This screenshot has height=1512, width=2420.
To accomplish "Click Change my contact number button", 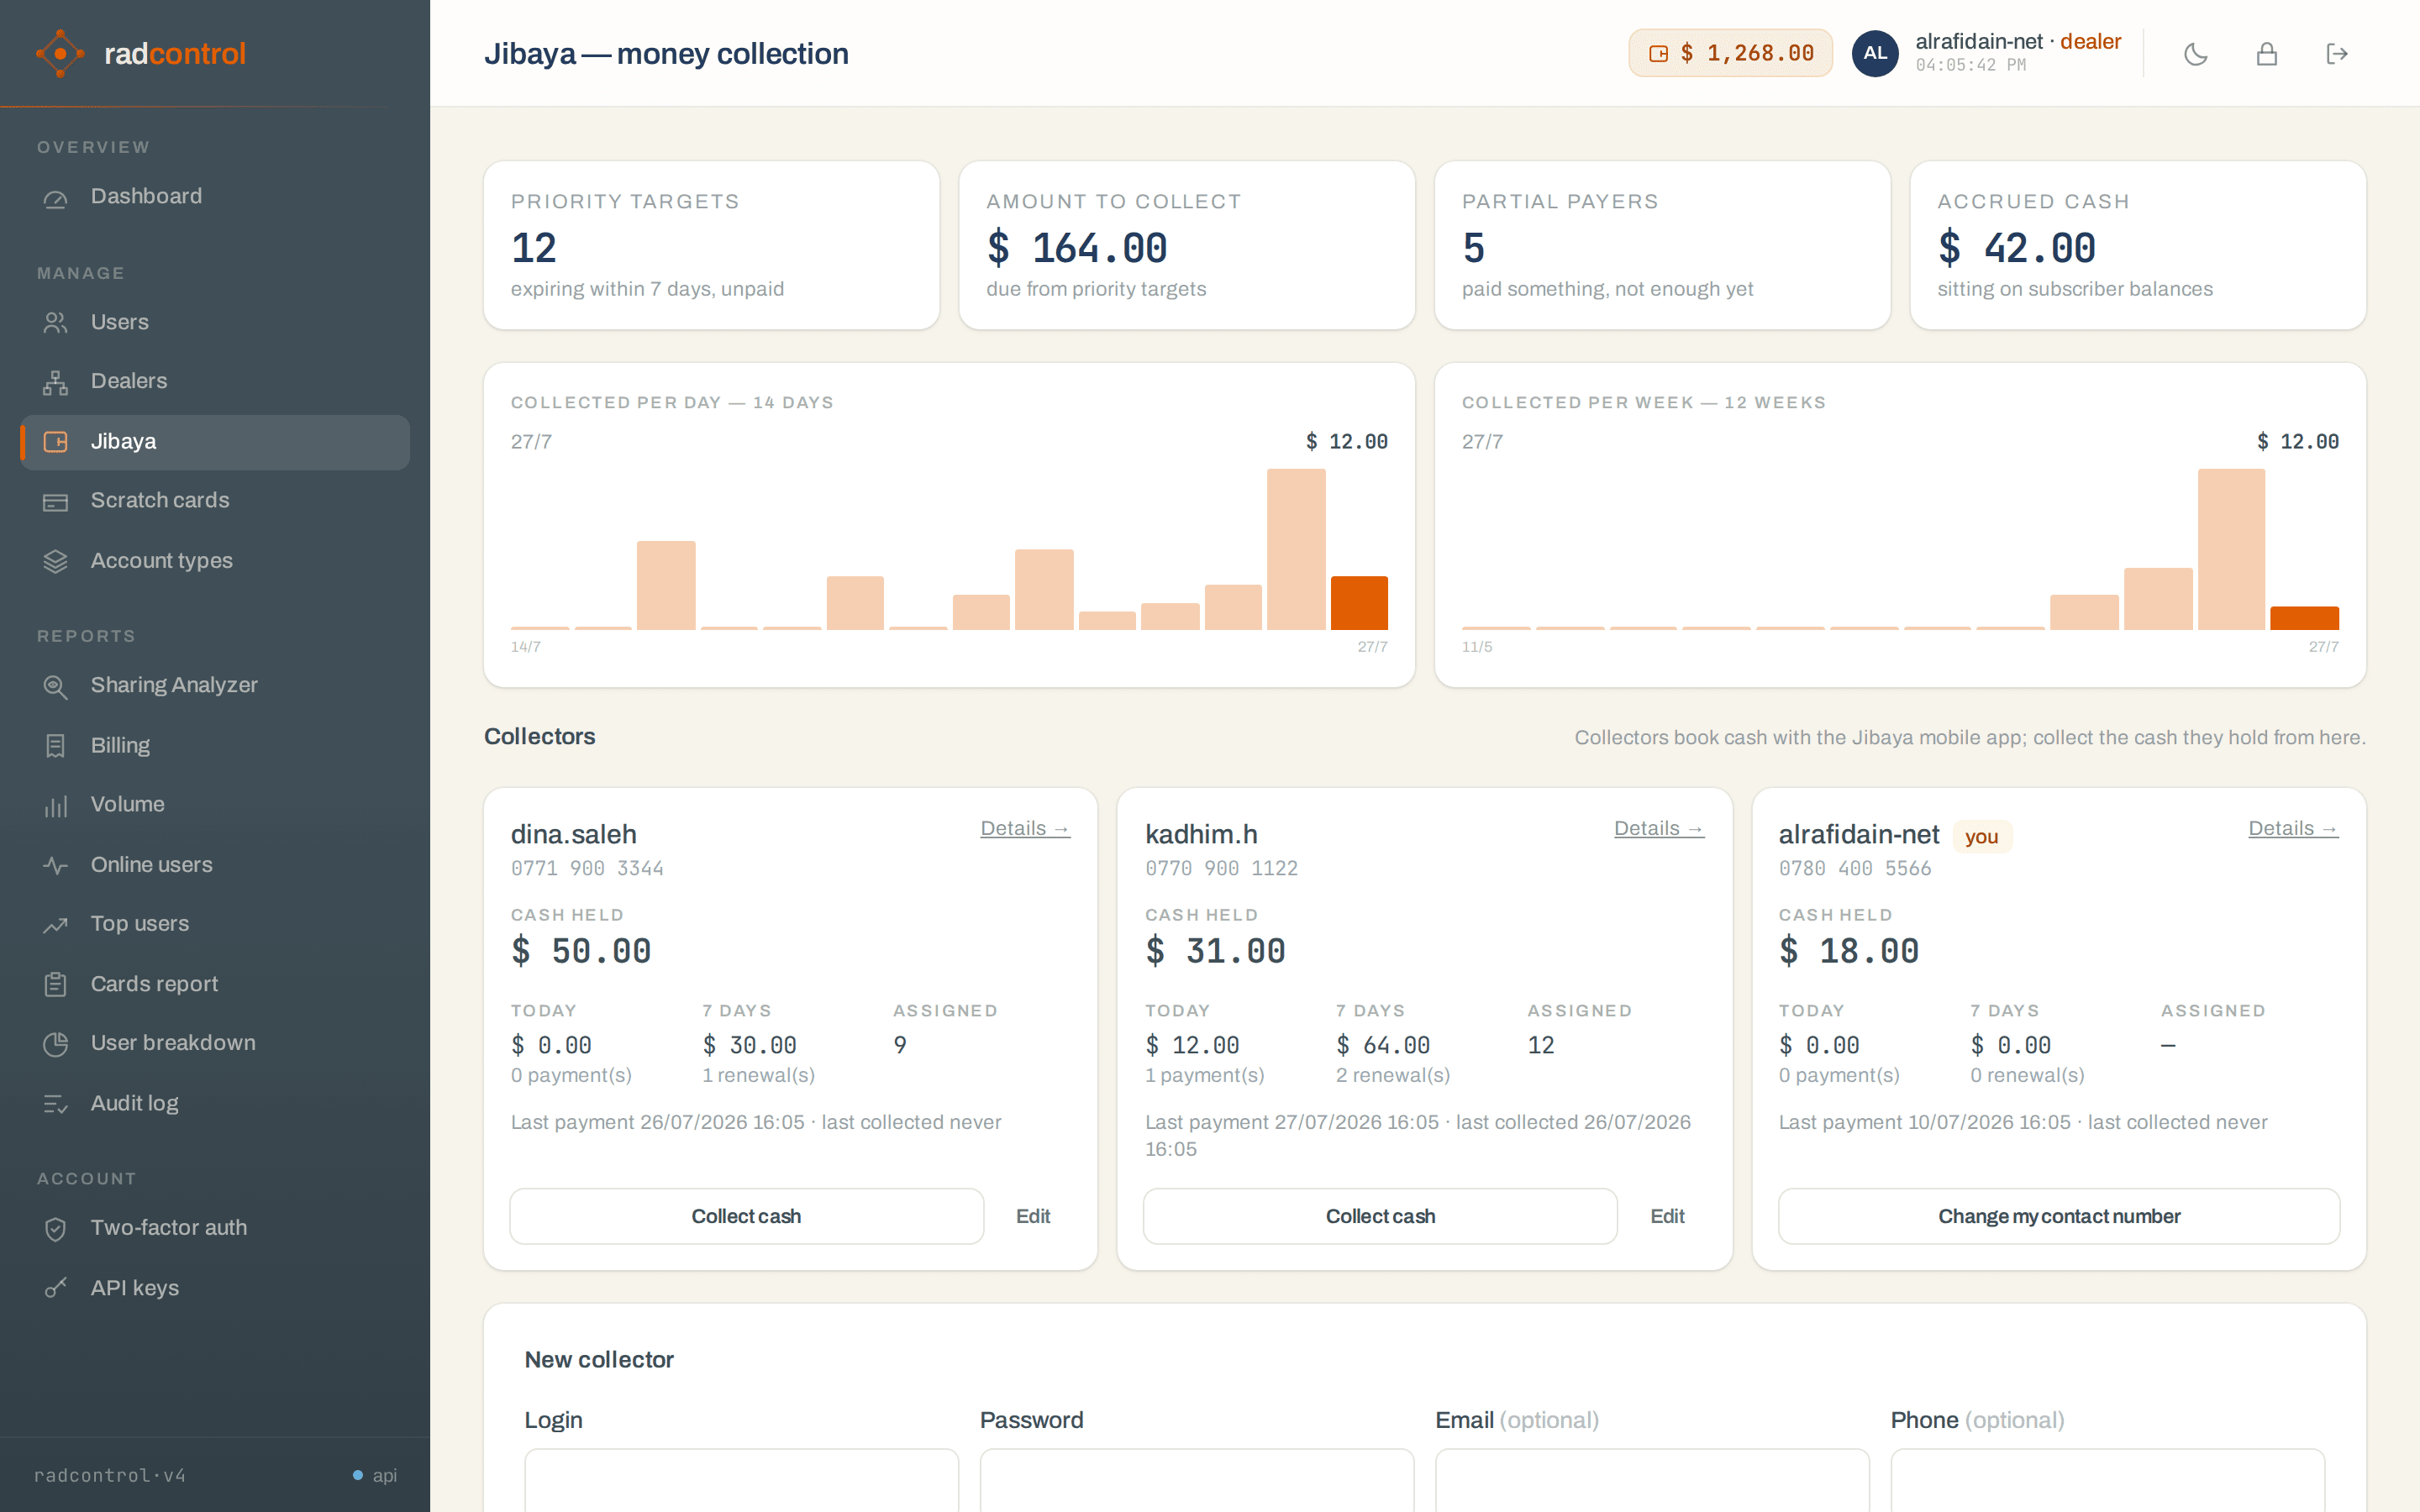I will pos(2059,1216).
